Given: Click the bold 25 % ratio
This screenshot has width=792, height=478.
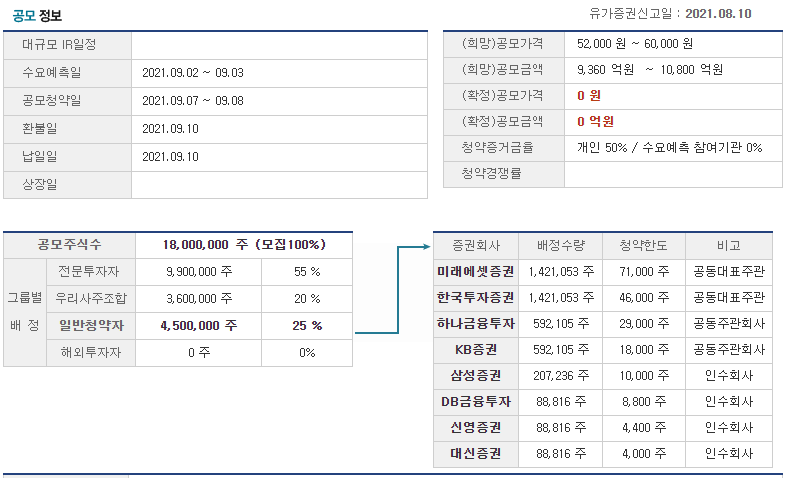Looking at the screenshot, I should point(307,326).
